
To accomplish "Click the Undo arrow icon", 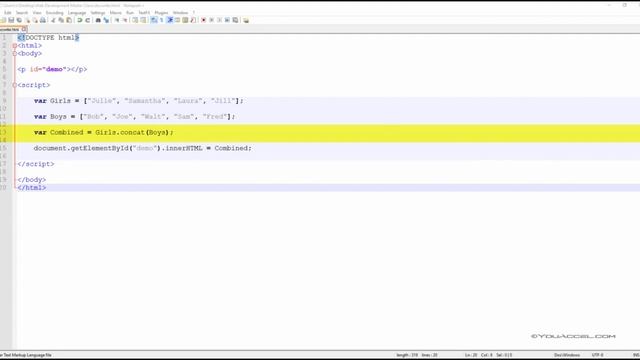I will coord(80,20).
